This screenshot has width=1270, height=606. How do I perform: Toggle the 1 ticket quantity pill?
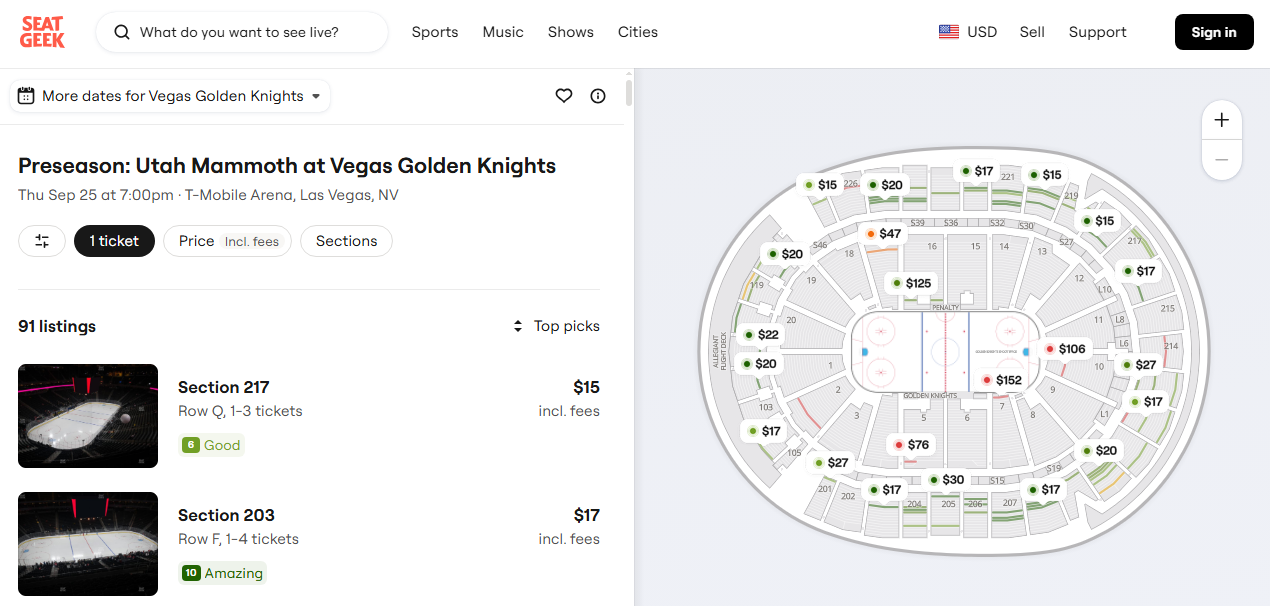point(114,241)
